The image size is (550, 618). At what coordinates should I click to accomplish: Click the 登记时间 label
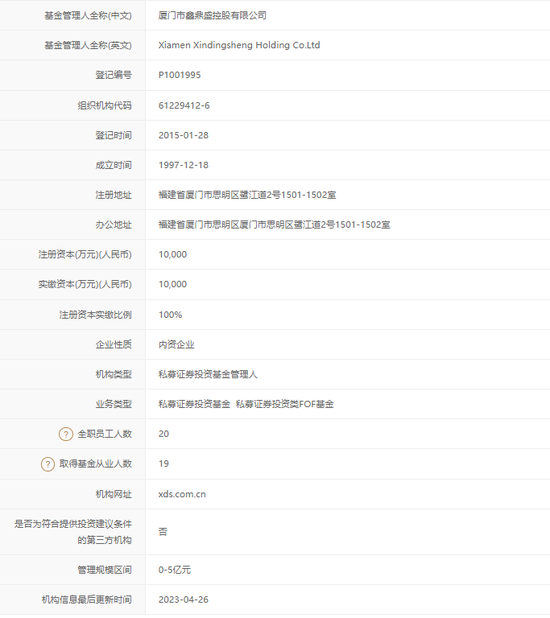tap(114, 135)
